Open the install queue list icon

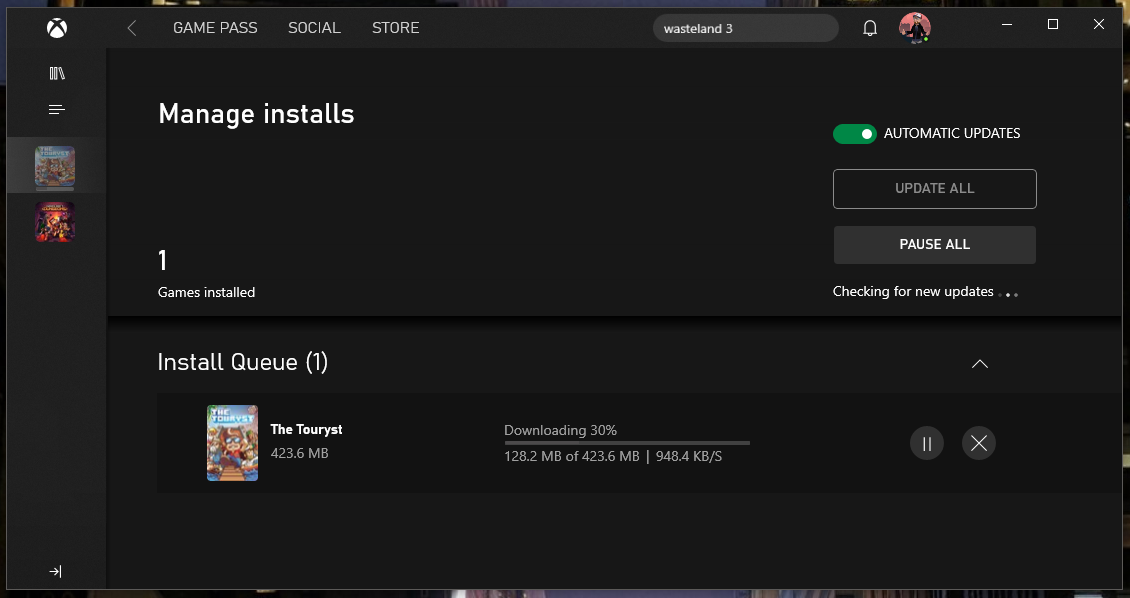[x=57, y=110]
